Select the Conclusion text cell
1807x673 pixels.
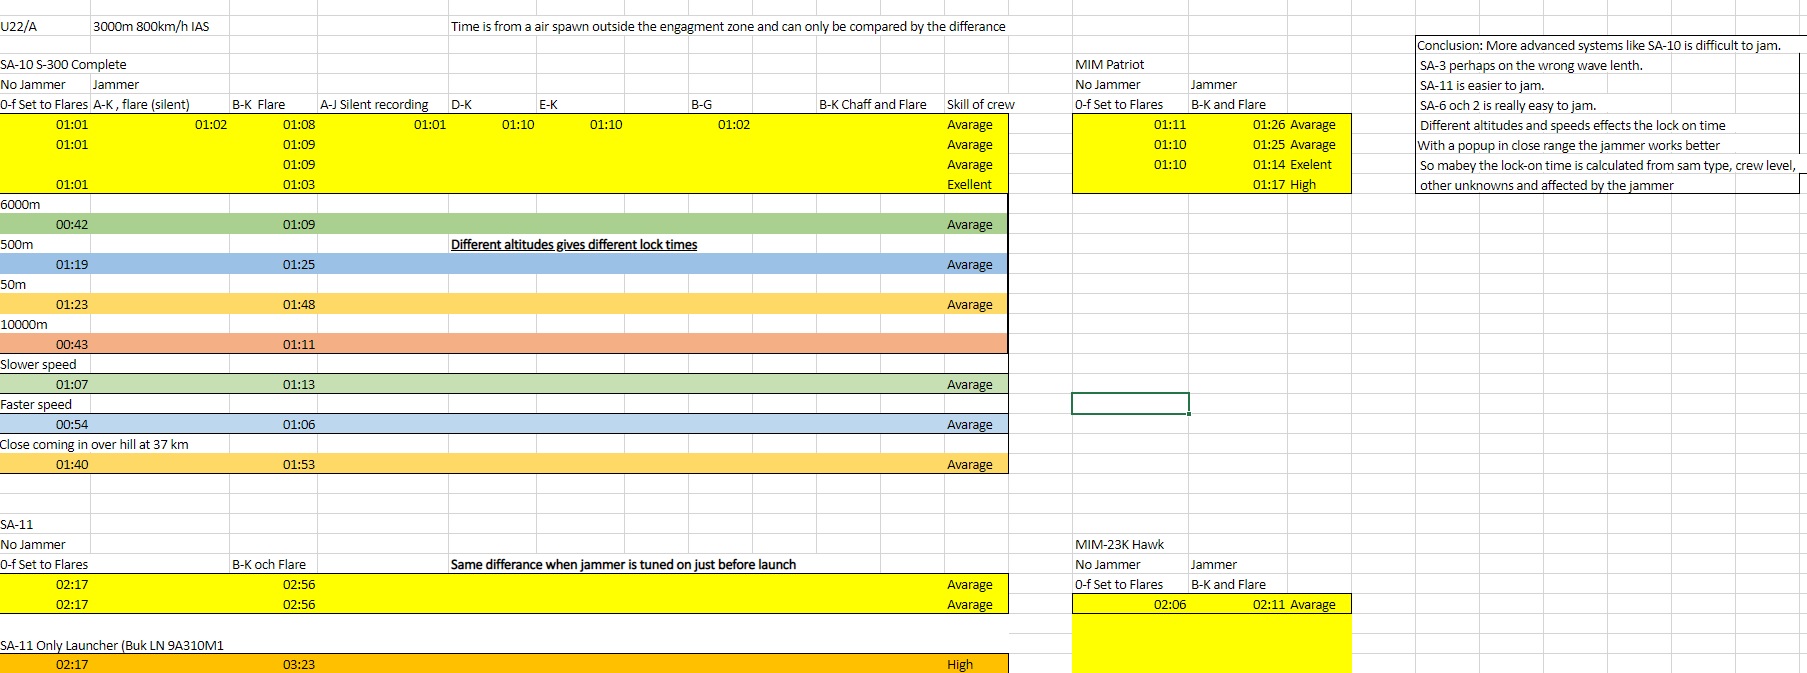tap(1598, 45)
